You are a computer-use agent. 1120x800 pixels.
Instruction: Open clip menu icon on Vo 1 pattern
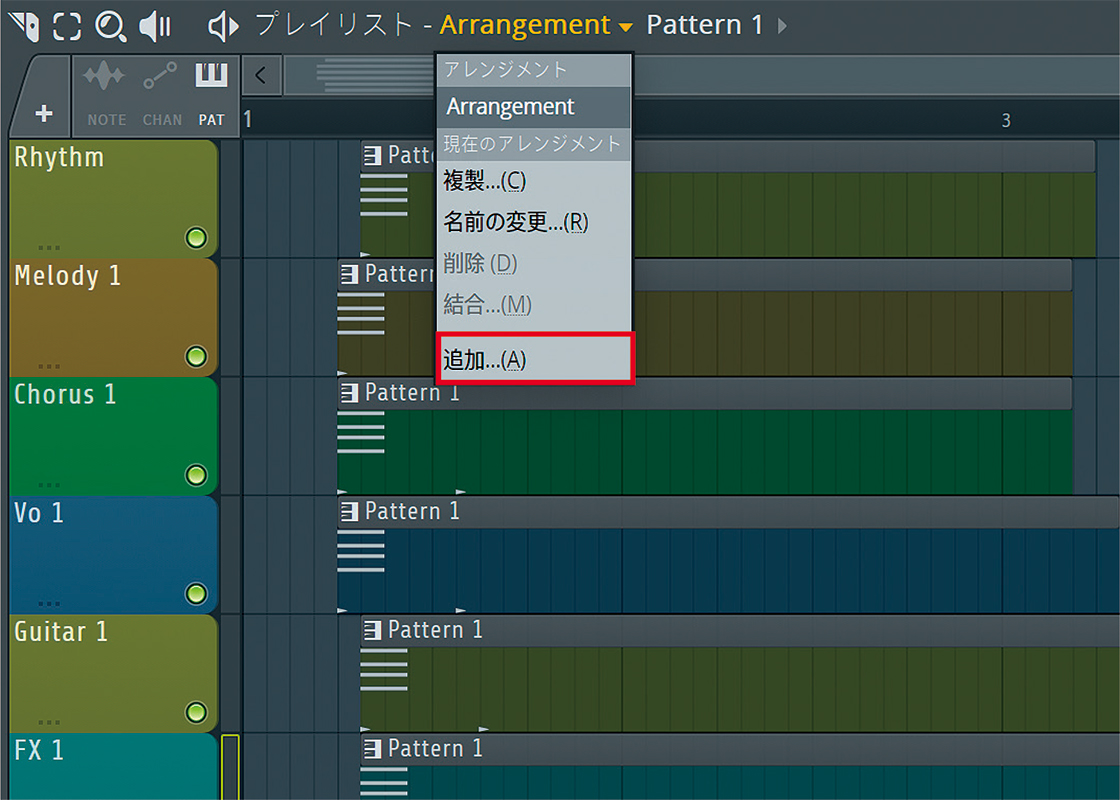pos(349,511)
